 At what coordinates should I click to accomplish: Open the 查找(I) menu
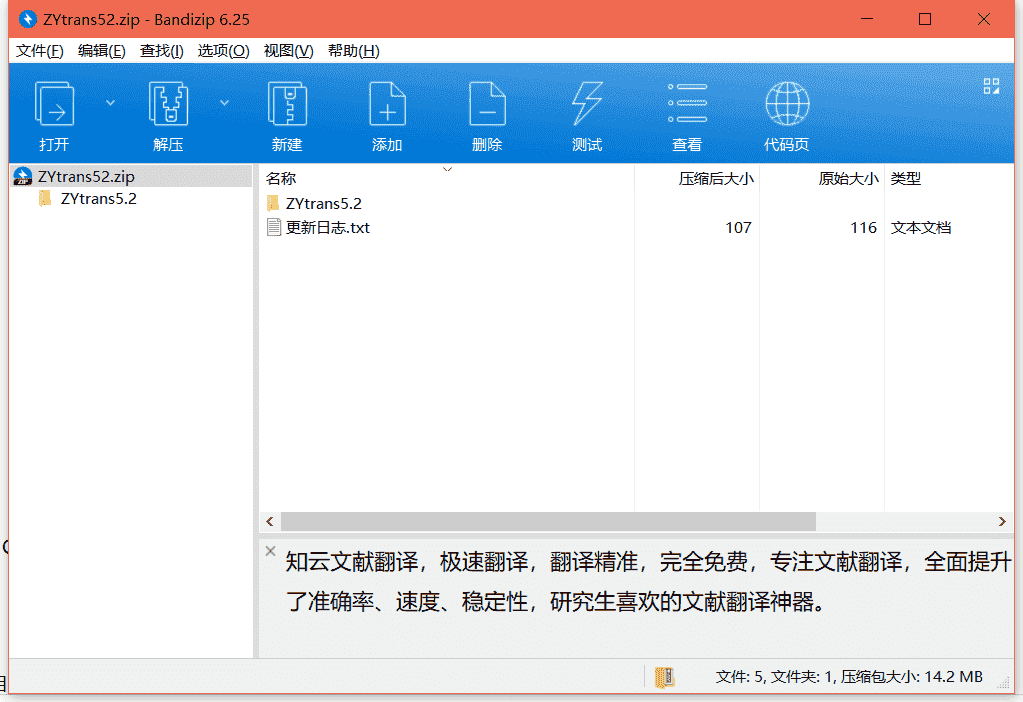point(161,51)
